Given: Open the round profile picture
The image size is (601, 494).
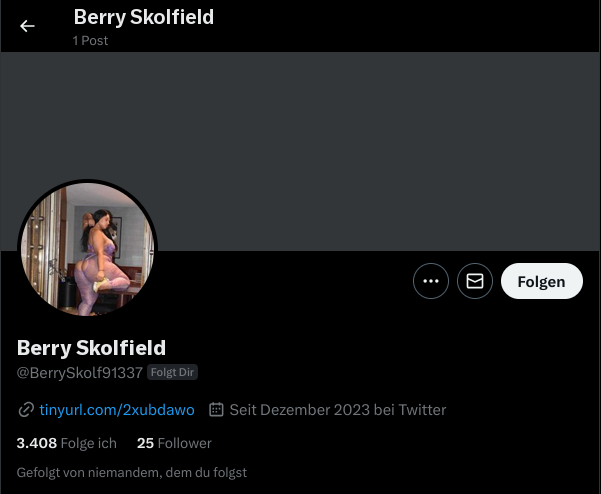Looking at the screenshot, I should [x=87, y=249].
